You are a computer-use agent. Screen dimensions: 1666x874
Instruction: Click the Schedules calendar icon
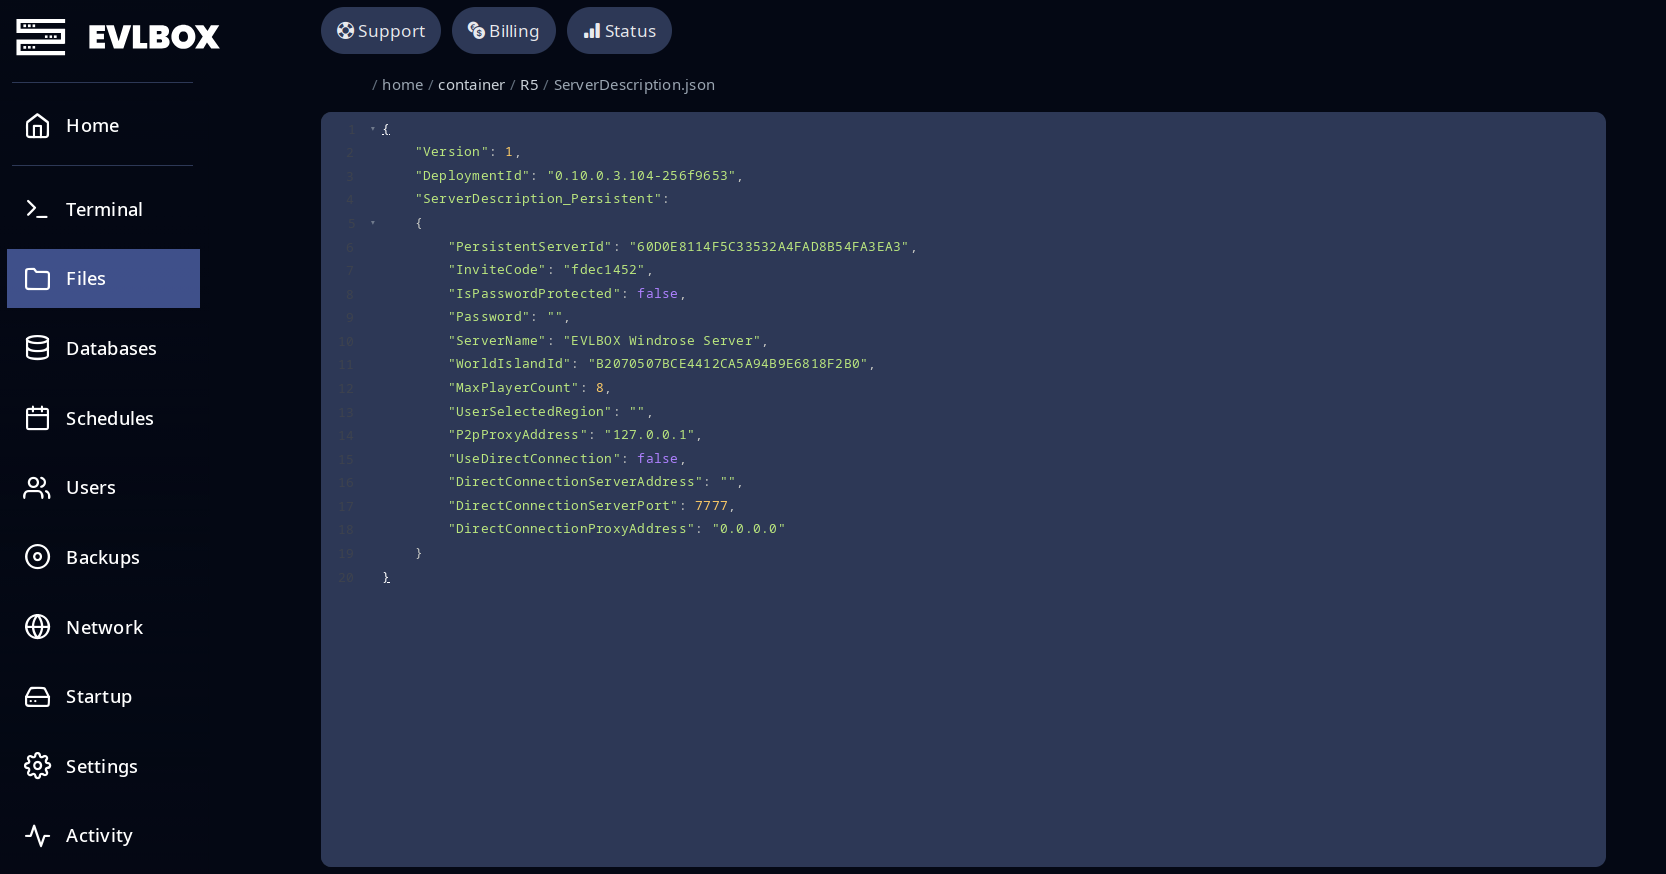[x=37, y=418]
